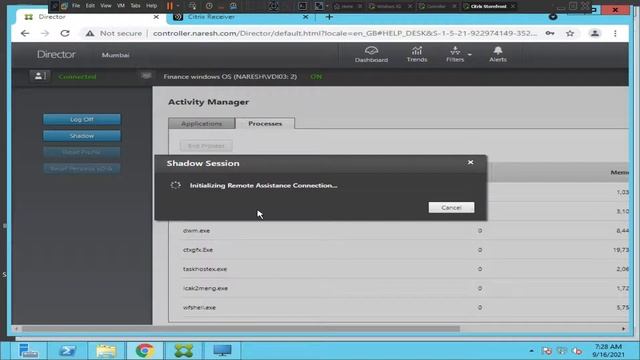
Task: Close the Citrix Receiver browser tab
Action: (x=305, y=17)
